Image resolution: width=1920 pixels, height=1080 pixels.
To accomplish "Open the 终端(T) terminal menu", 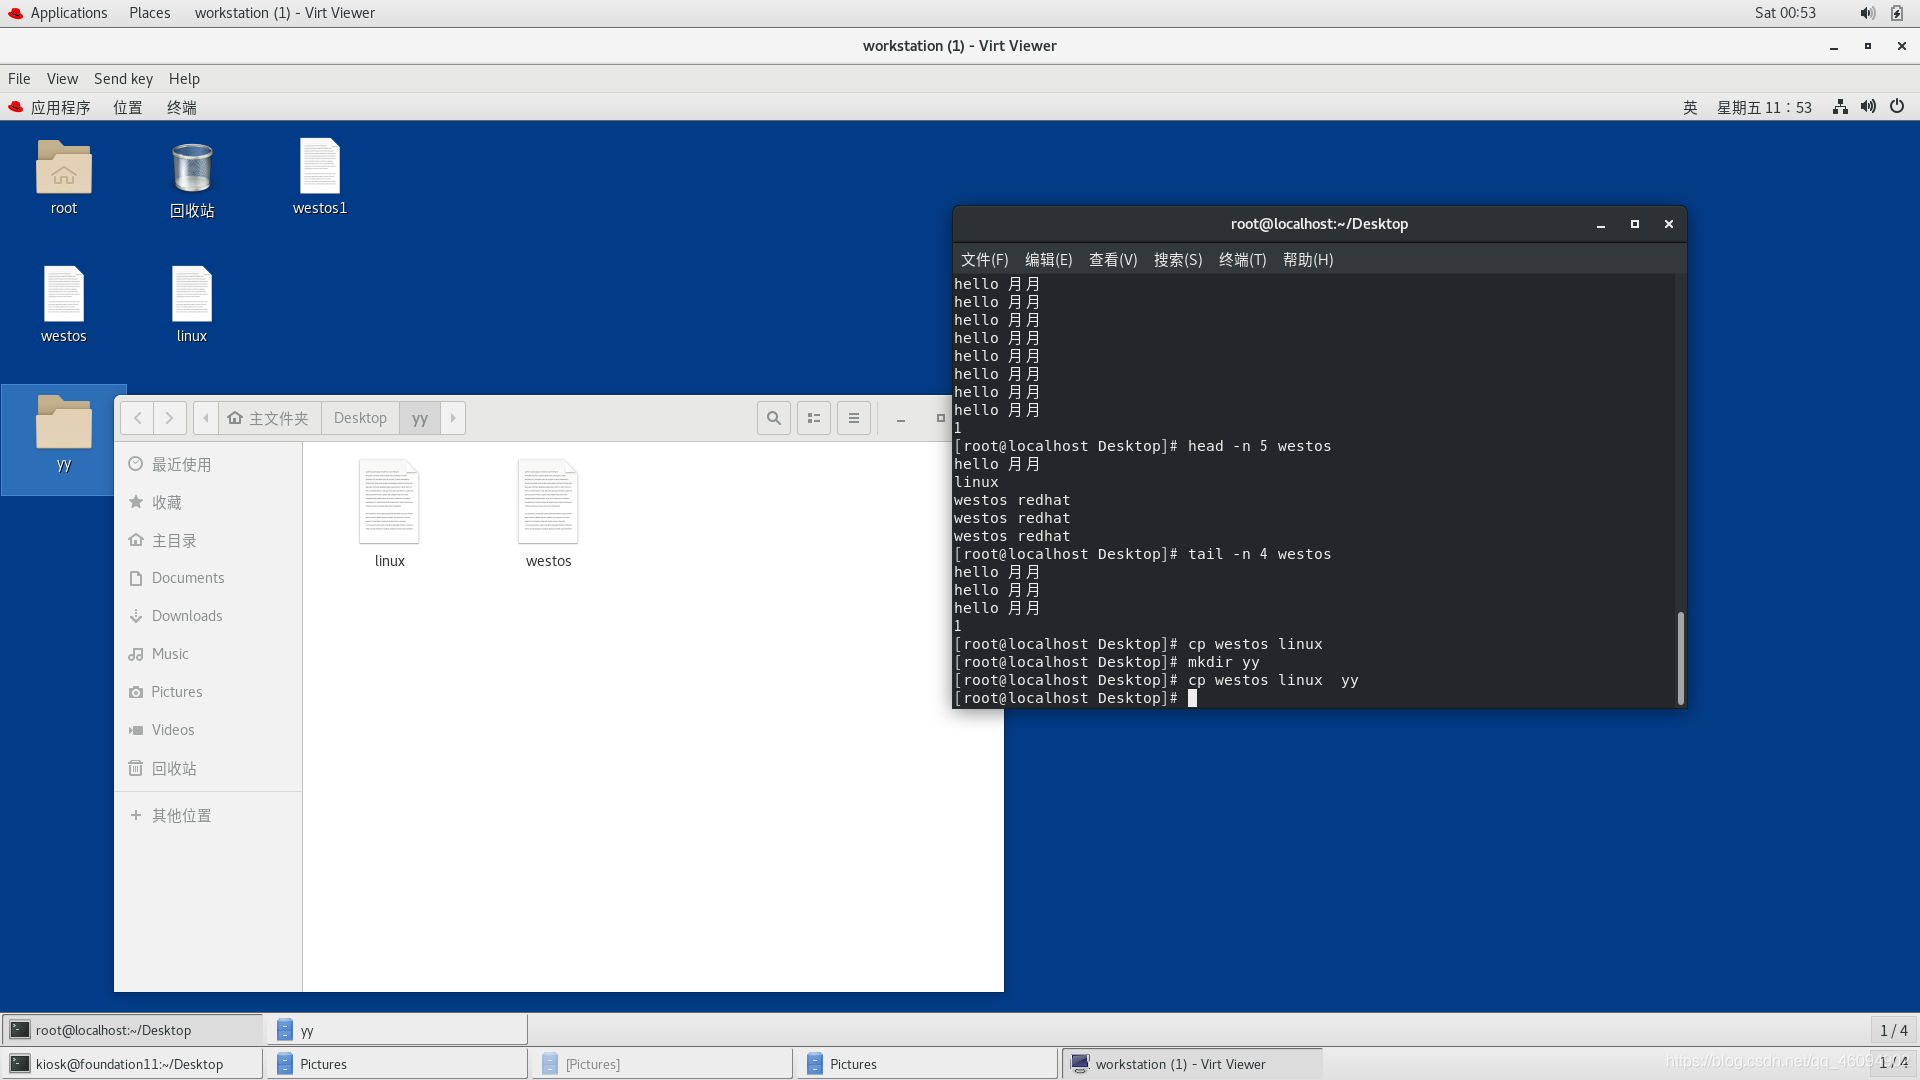I will pos(1242,260).
